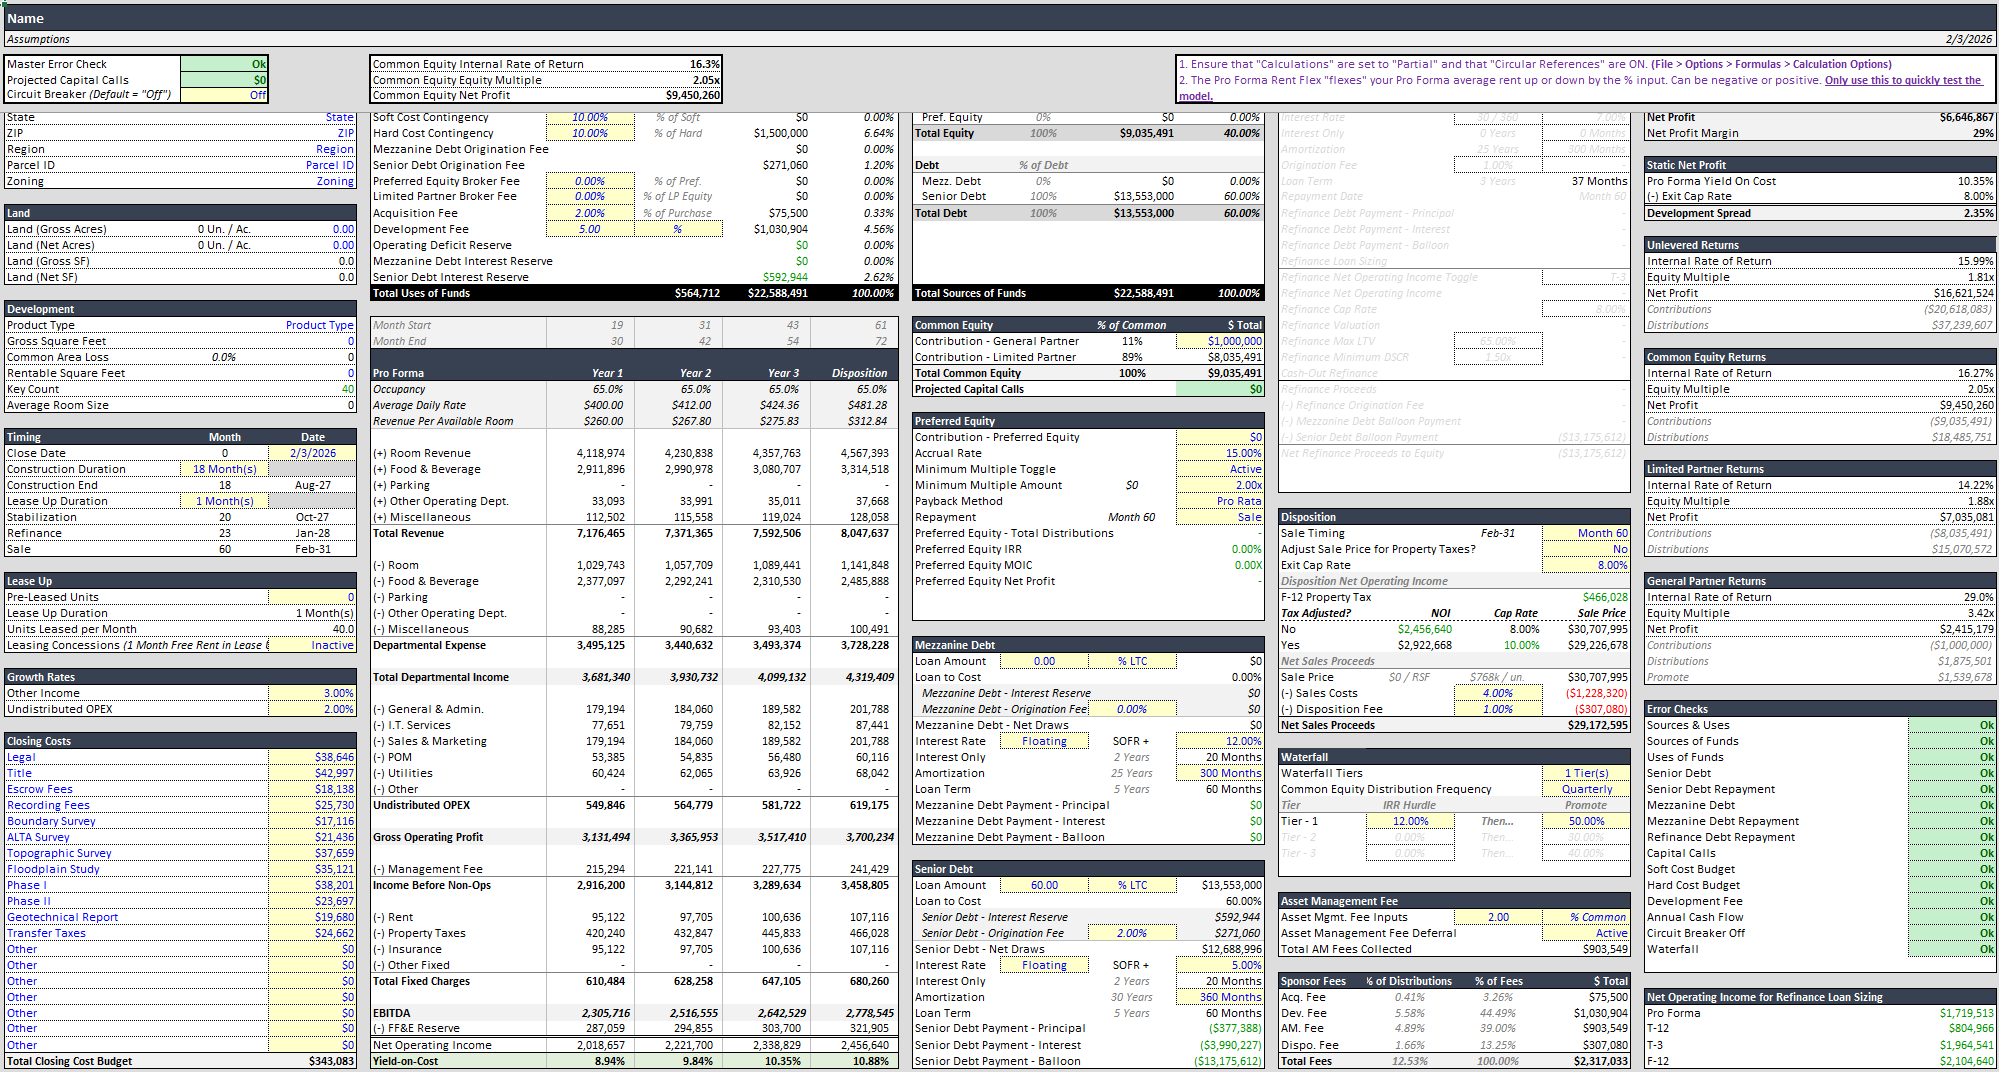Edit the Senior Debt SOFR spread 5.00%
The width and height of the screenshot is (1999, 1072).
(x=1220, y=965)
